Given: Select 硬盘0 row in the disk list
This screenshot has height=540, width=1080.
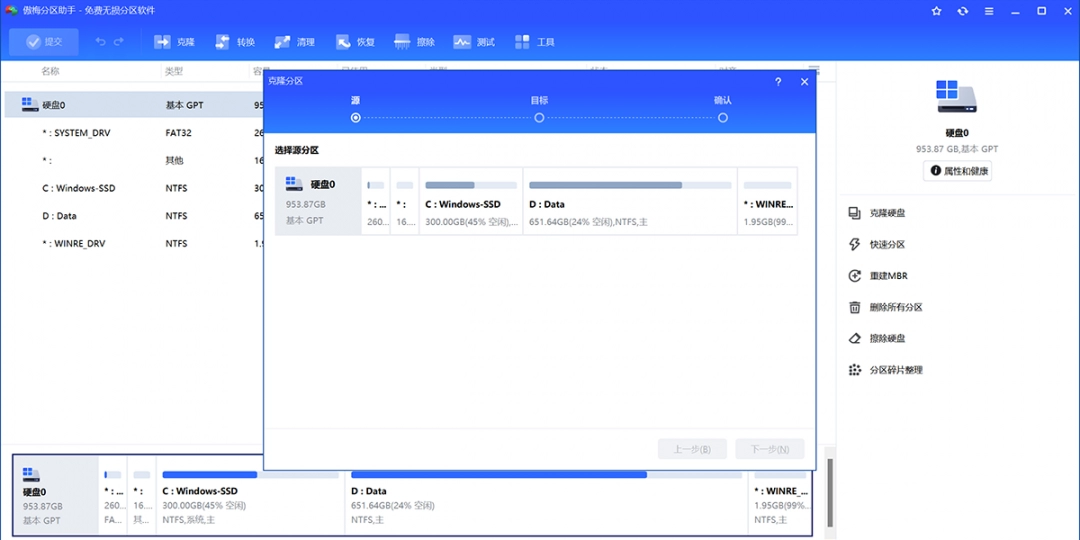Looking at the screenshot, I should [54, 105].
